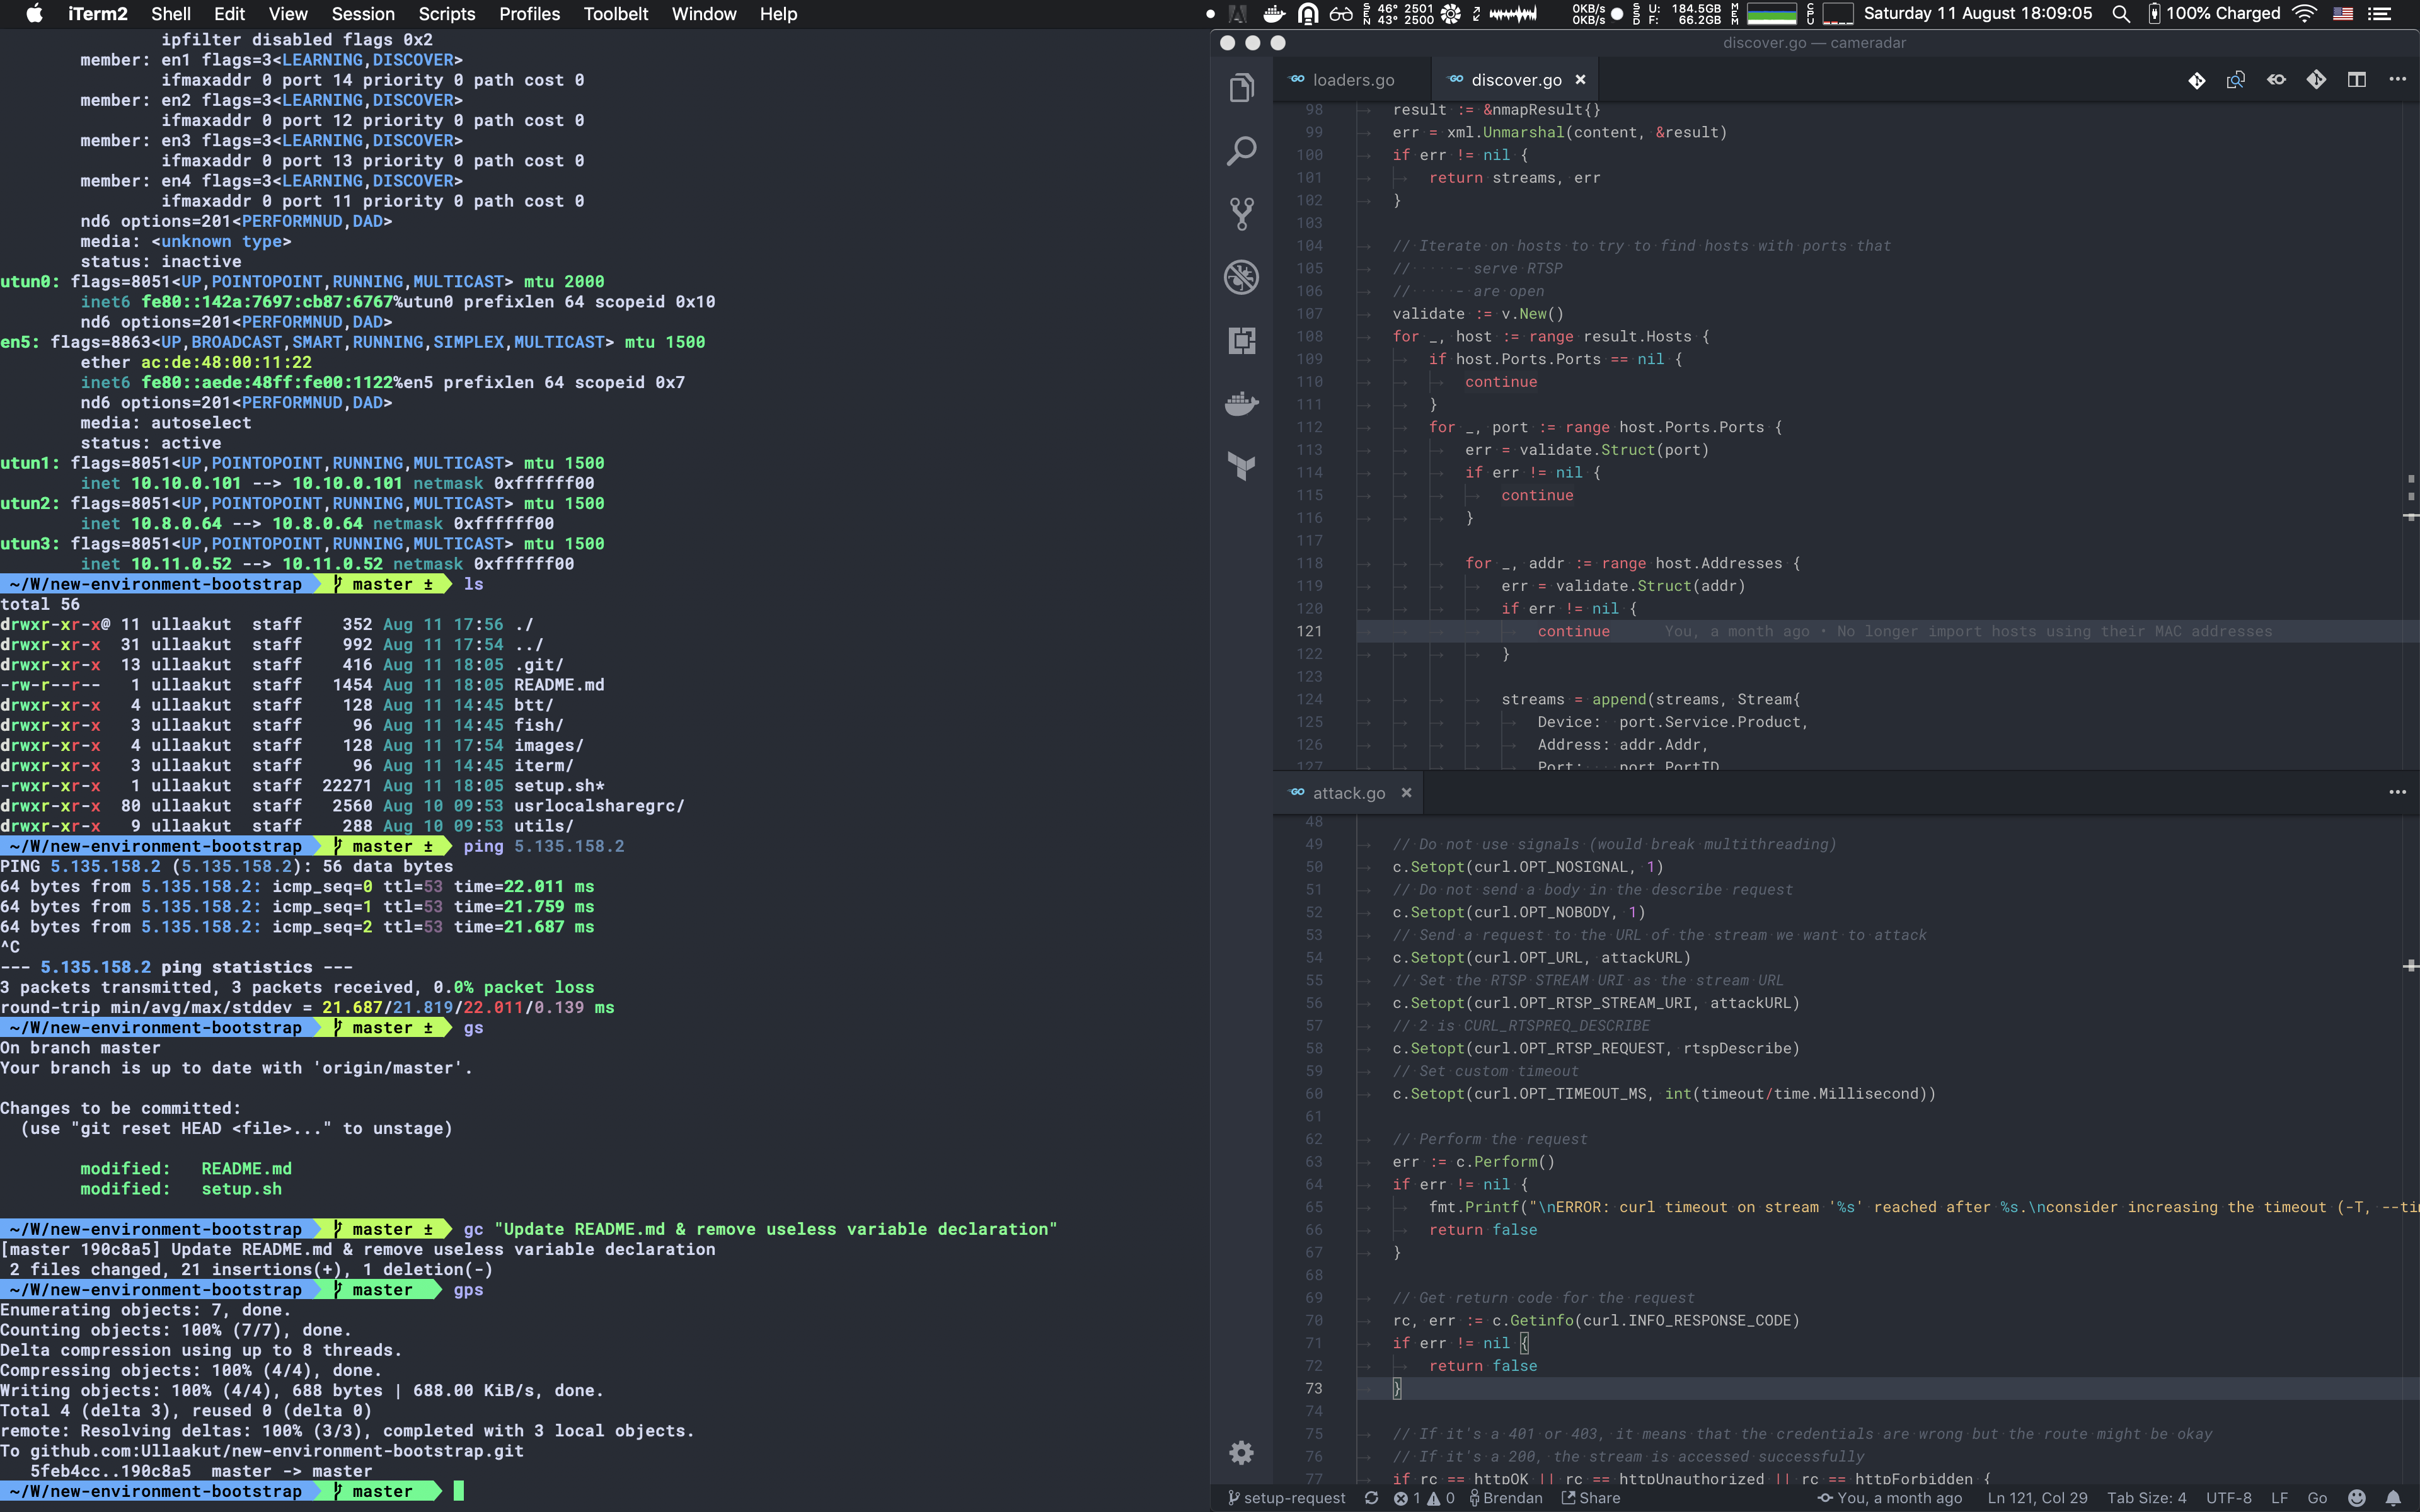Open the Docker view in the activity bar
The image size is (2420, 1512).
[x=1241, y=403]
